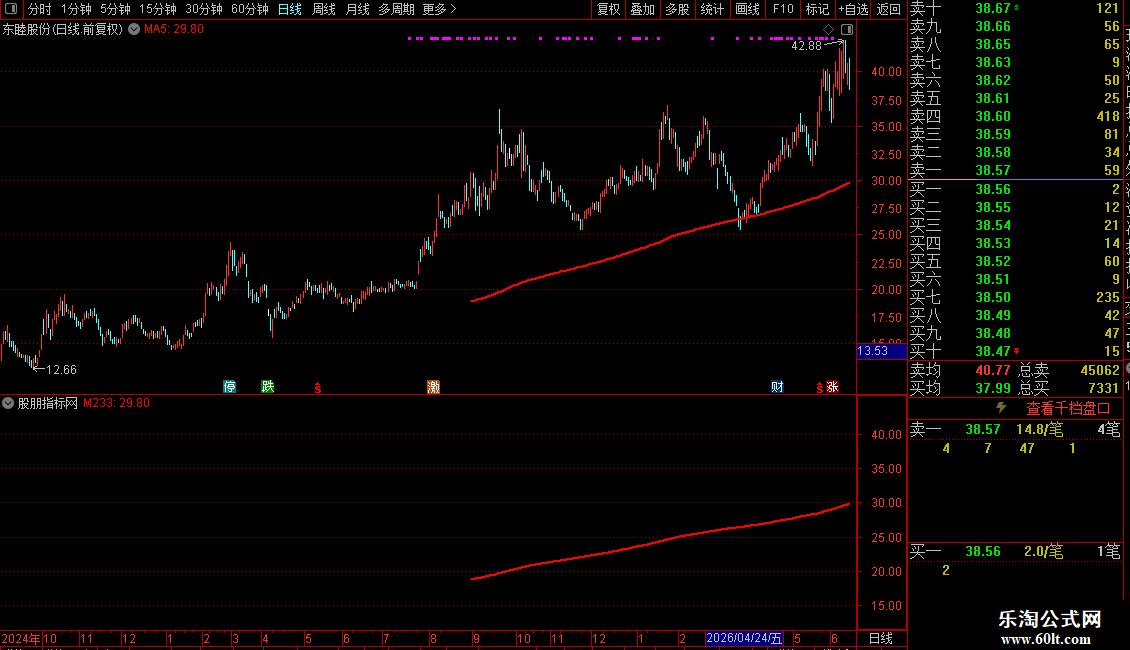Select the 30分钟 period
The image size is (1130, 650).
pyautogui.click(x=203, y=9)
